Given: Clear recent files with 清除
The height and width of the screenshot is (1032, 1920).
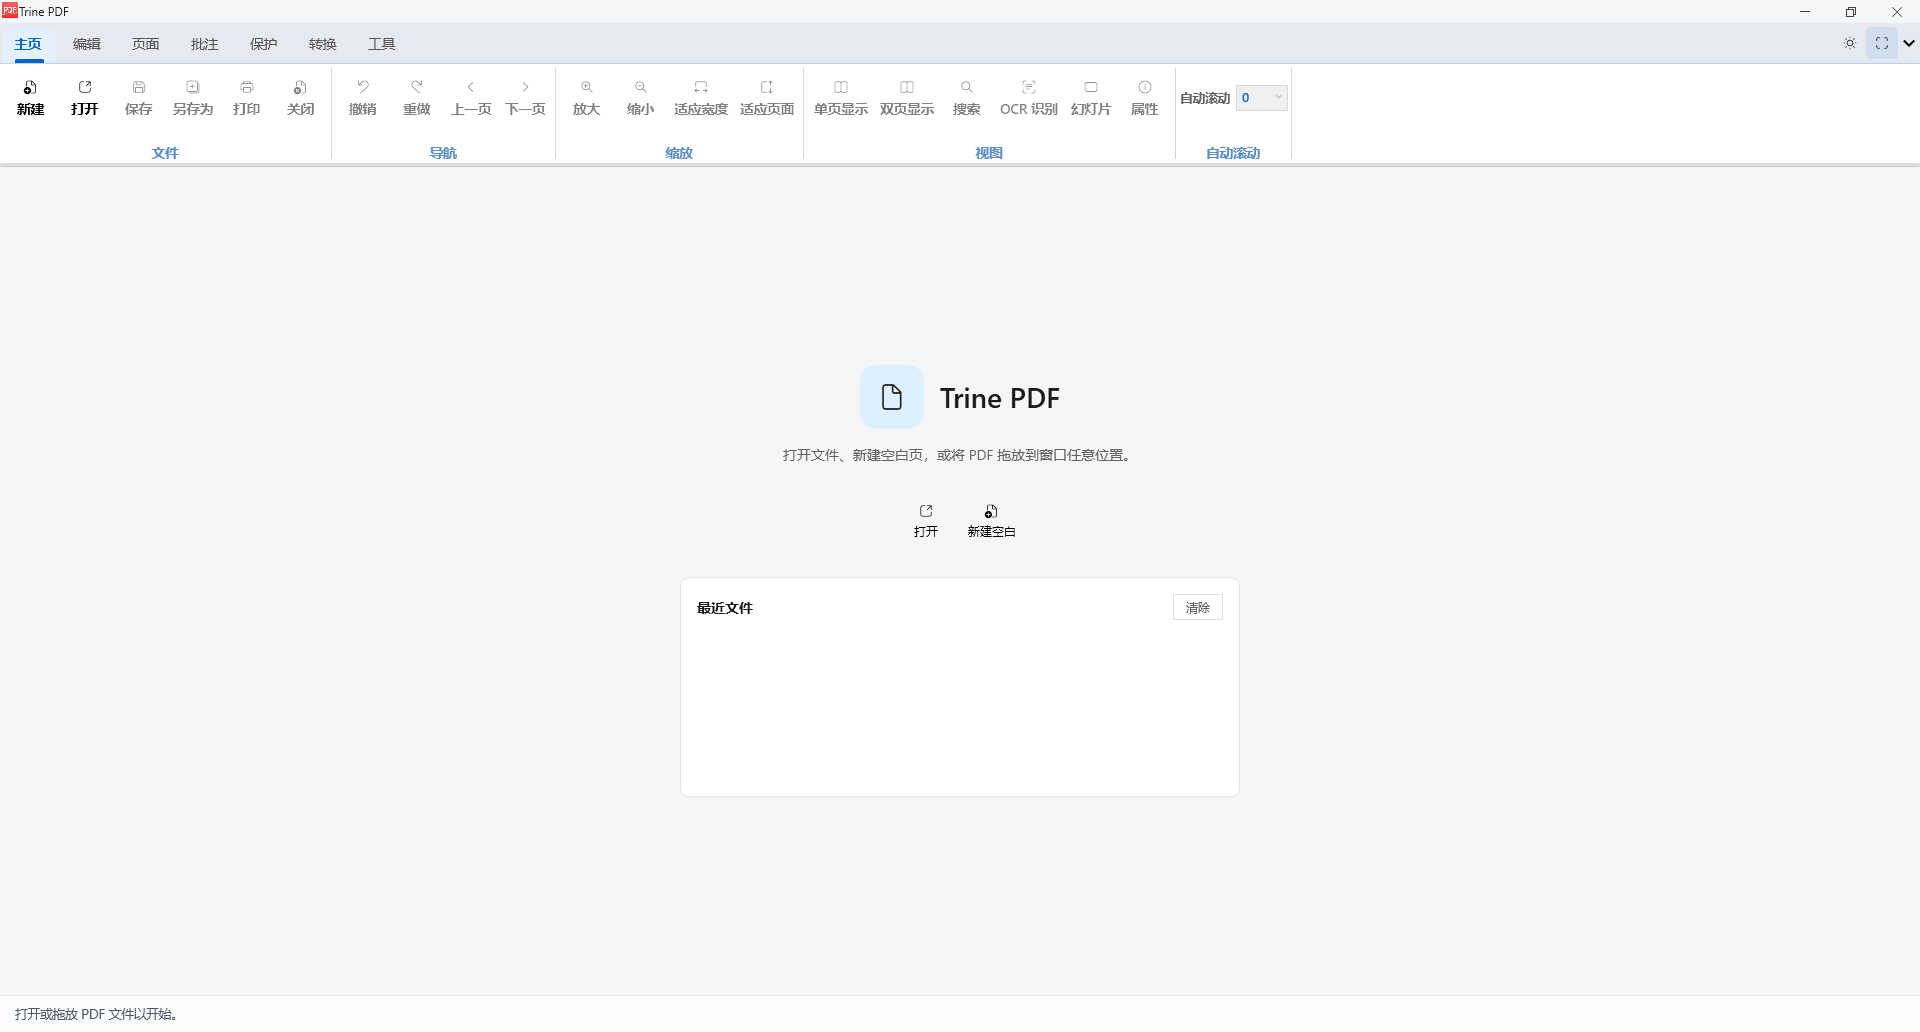Looking at the screenshot, I should click(1198, 608).
